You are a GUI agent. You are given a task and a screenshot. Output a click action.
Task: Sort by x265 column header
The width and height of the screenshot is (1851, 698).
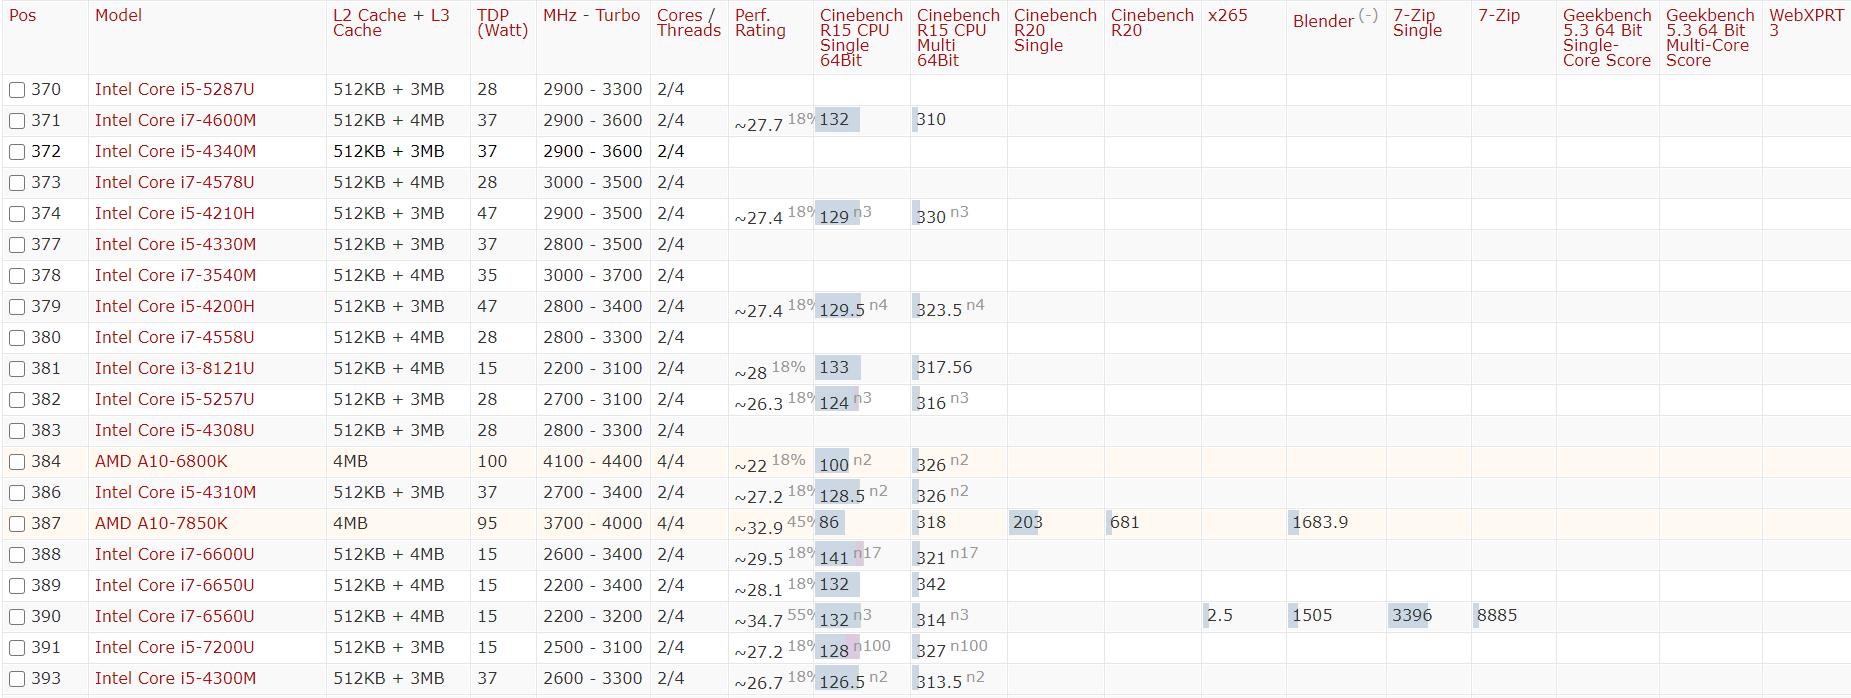click(x=1227, y=15)
